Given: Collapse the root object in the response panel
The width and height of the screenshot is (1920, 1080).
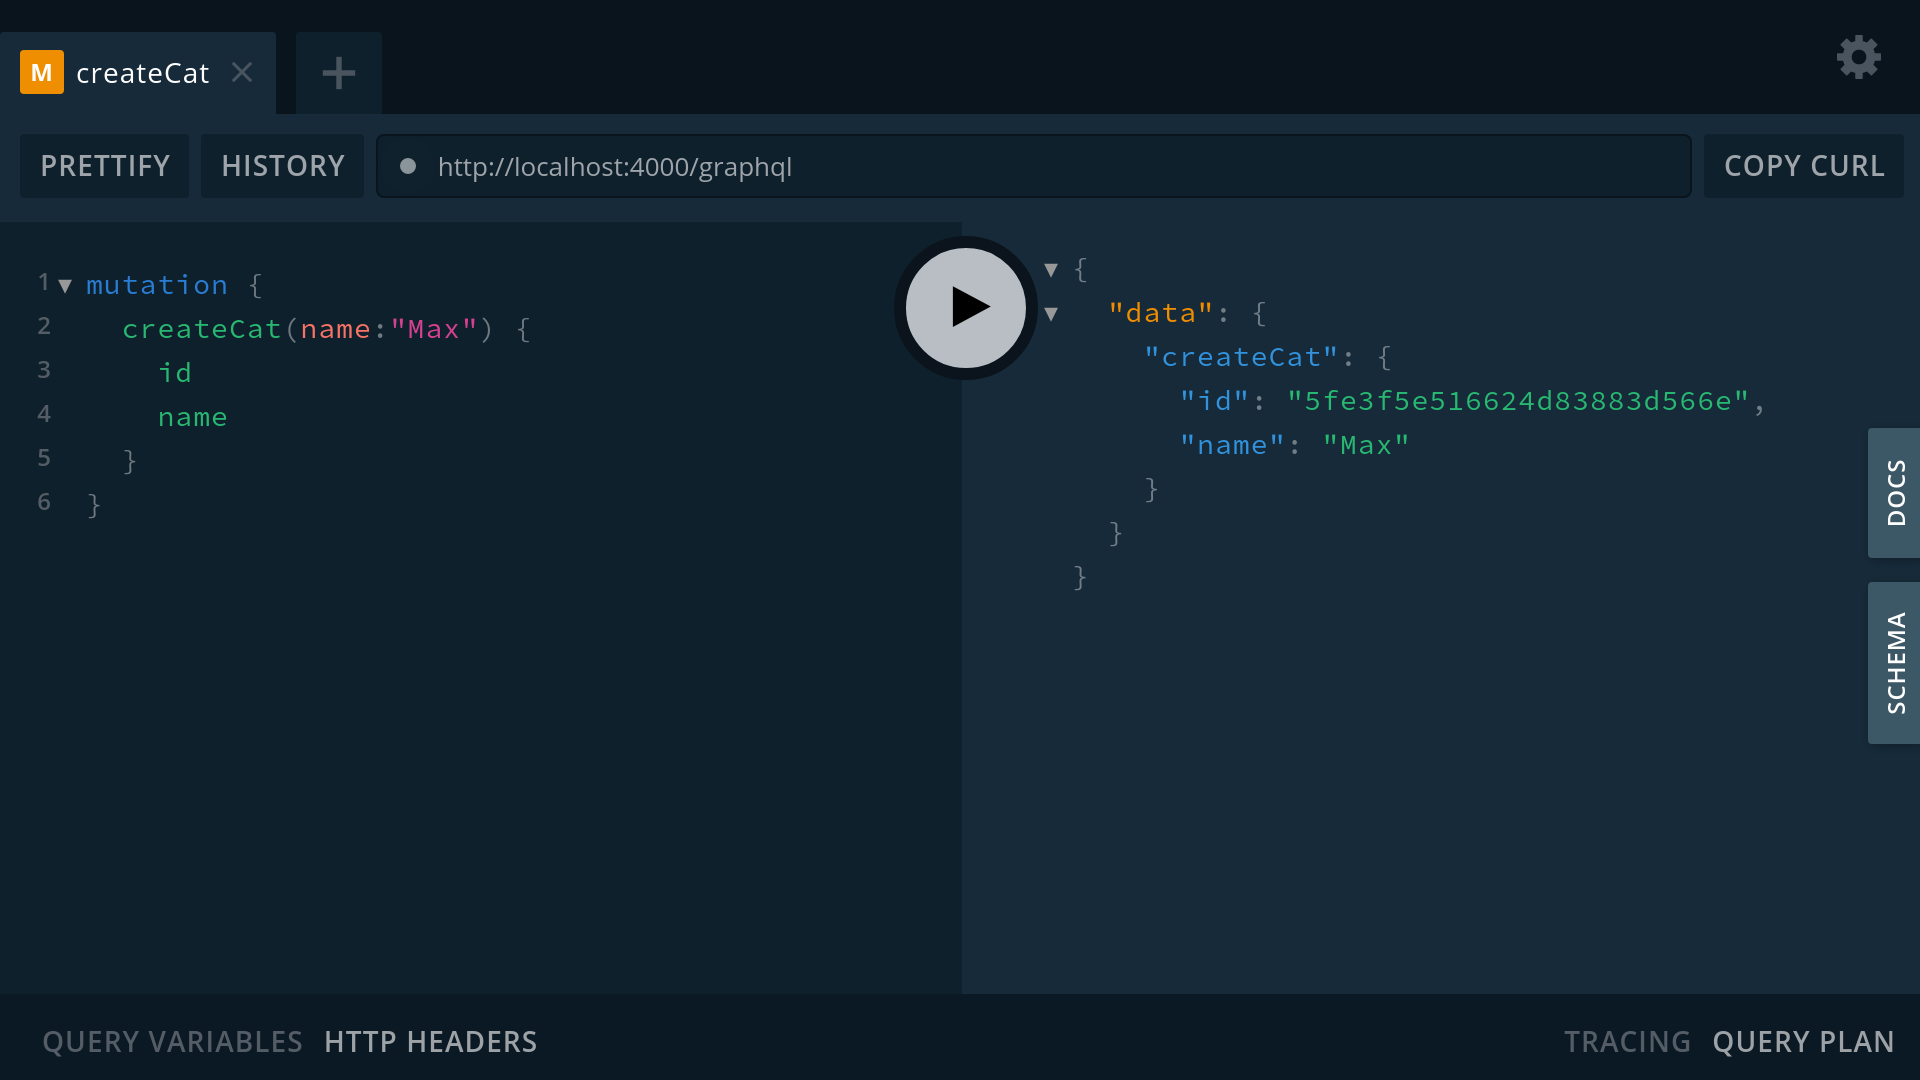Looking at the screenshot, I should (1051, 269).
